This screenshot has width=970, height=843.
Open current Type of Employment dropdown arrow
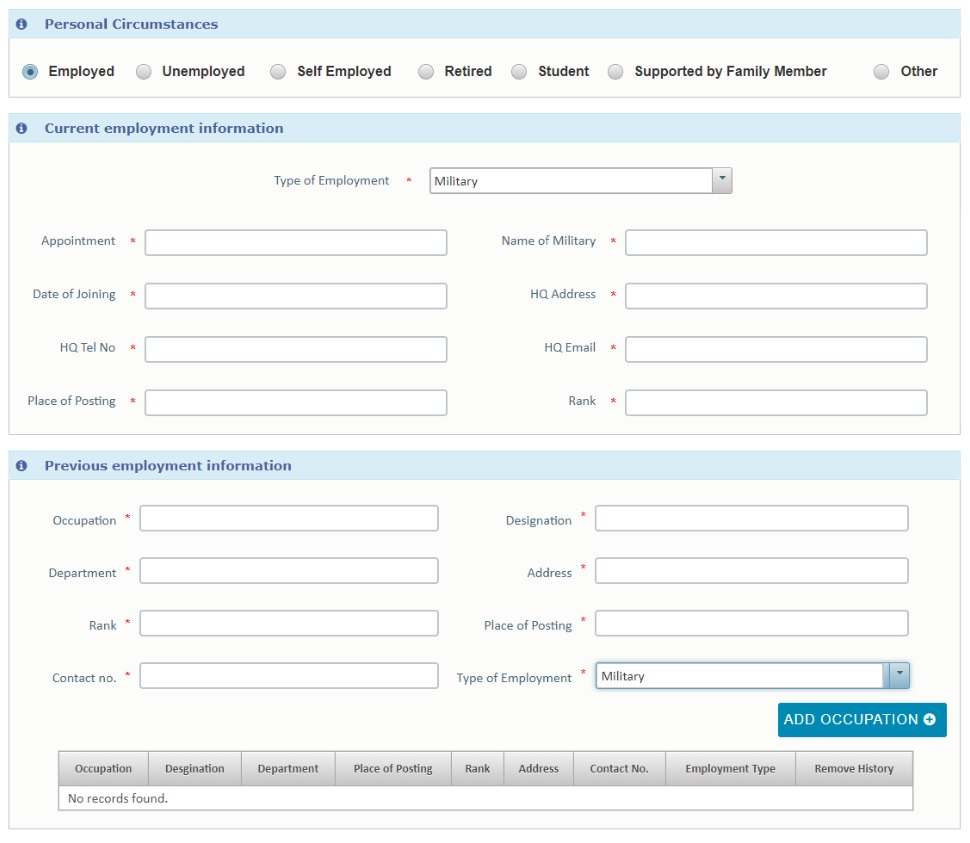(722, 180)
